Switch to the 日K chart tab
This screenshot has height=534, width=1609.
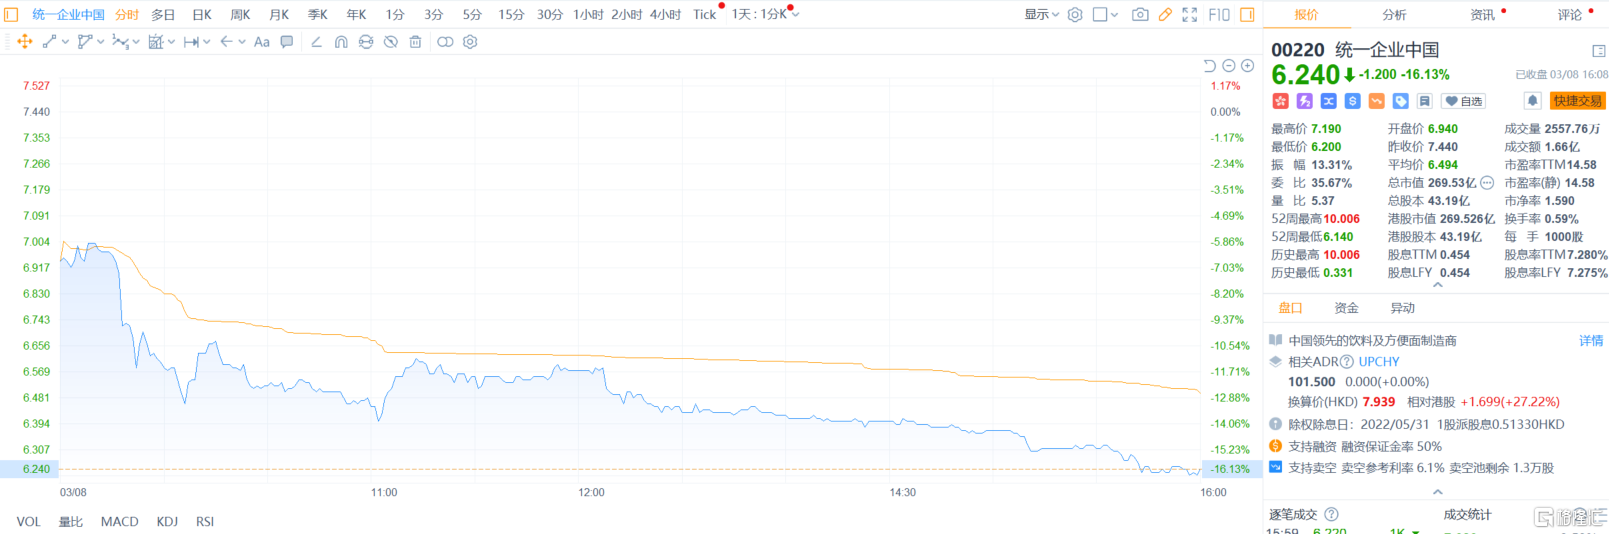coord(202,15)
